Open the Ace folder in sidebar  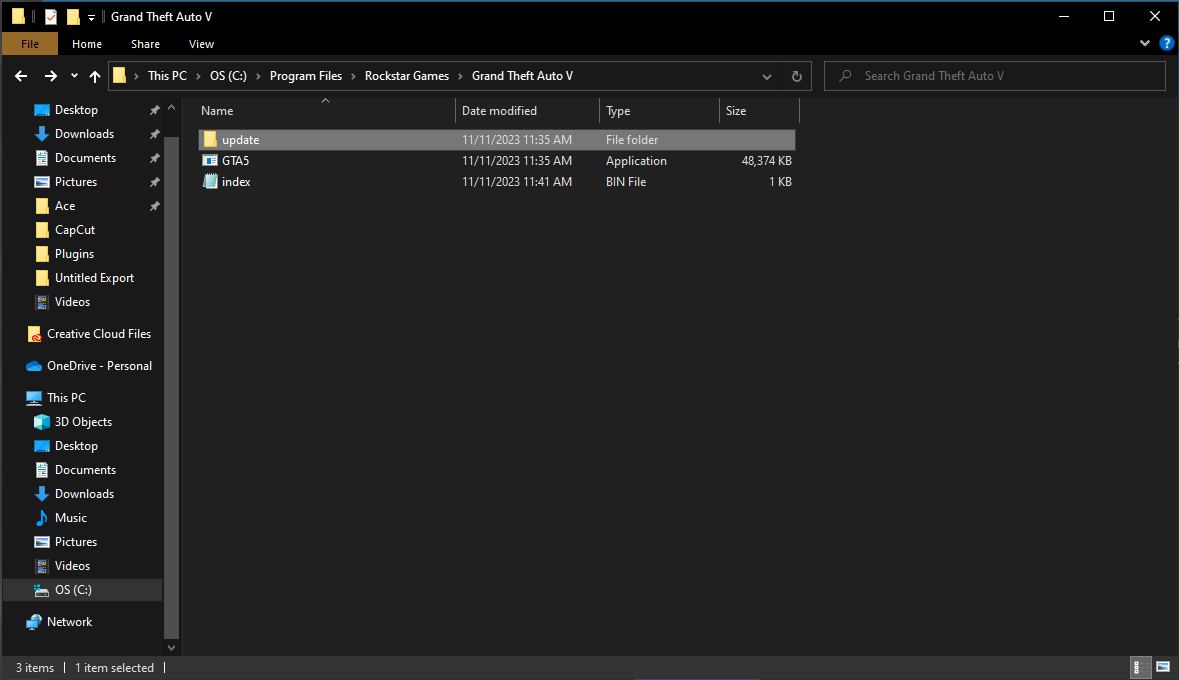pyautogui.click(x=65, y=206)
